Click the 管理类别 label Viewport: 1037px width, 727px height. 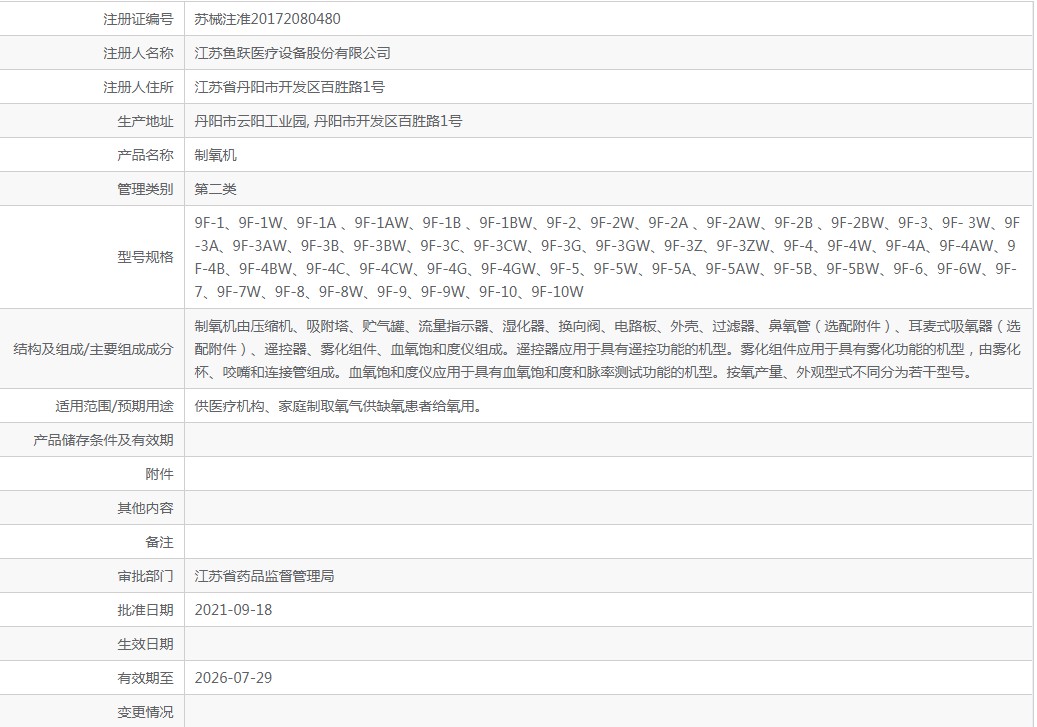click(145, 189)
